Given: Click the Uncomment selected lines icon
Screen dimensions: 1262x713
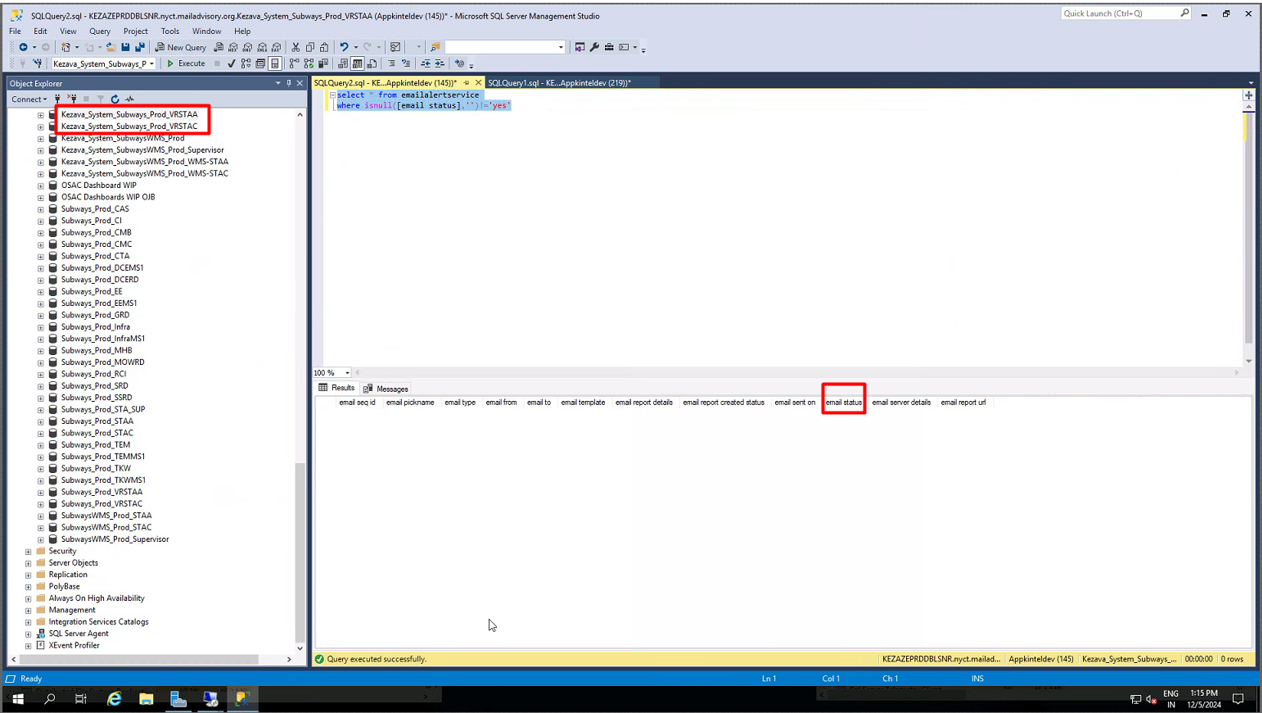Looking at the screenshot, I should point(405,63).
